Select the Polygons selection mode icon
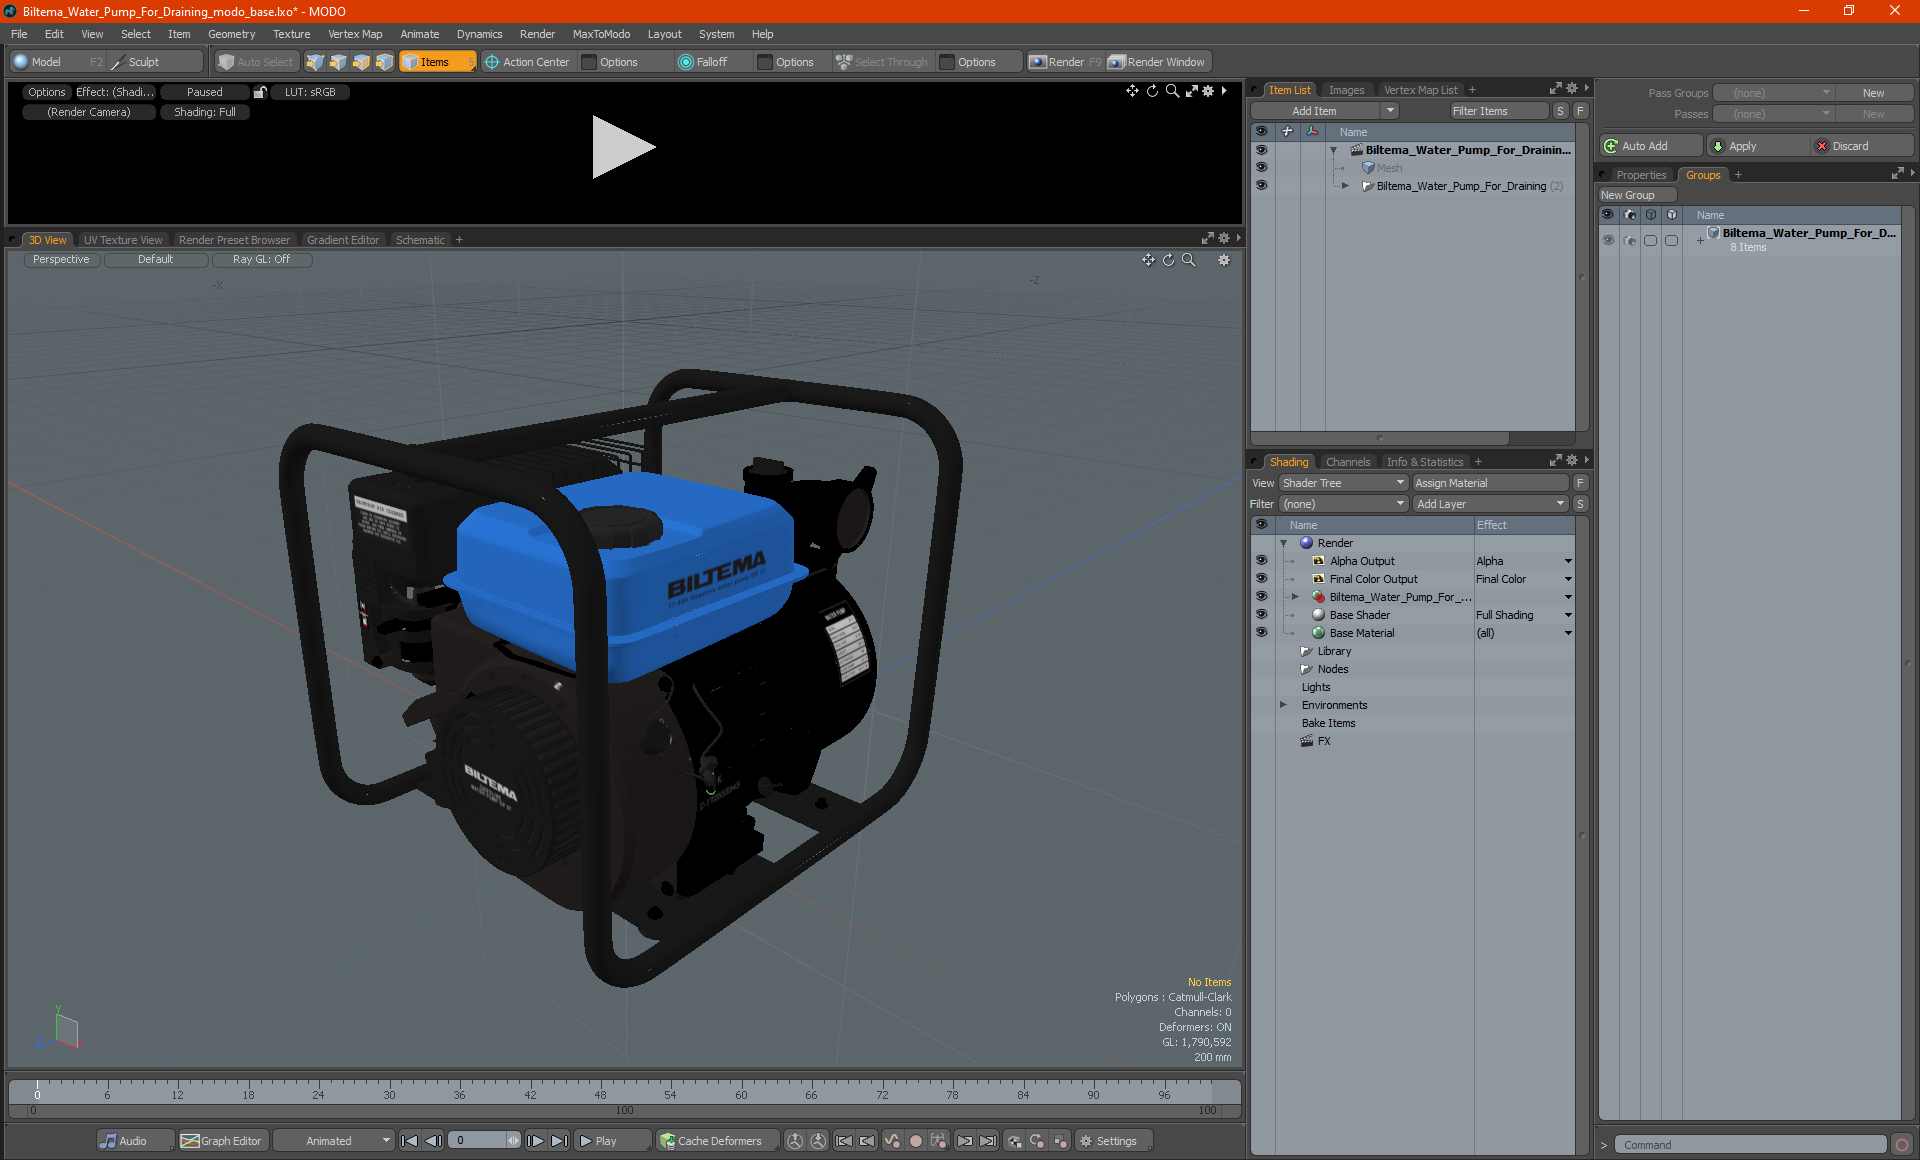The image size is (1920, 1160). pos(361,62)
